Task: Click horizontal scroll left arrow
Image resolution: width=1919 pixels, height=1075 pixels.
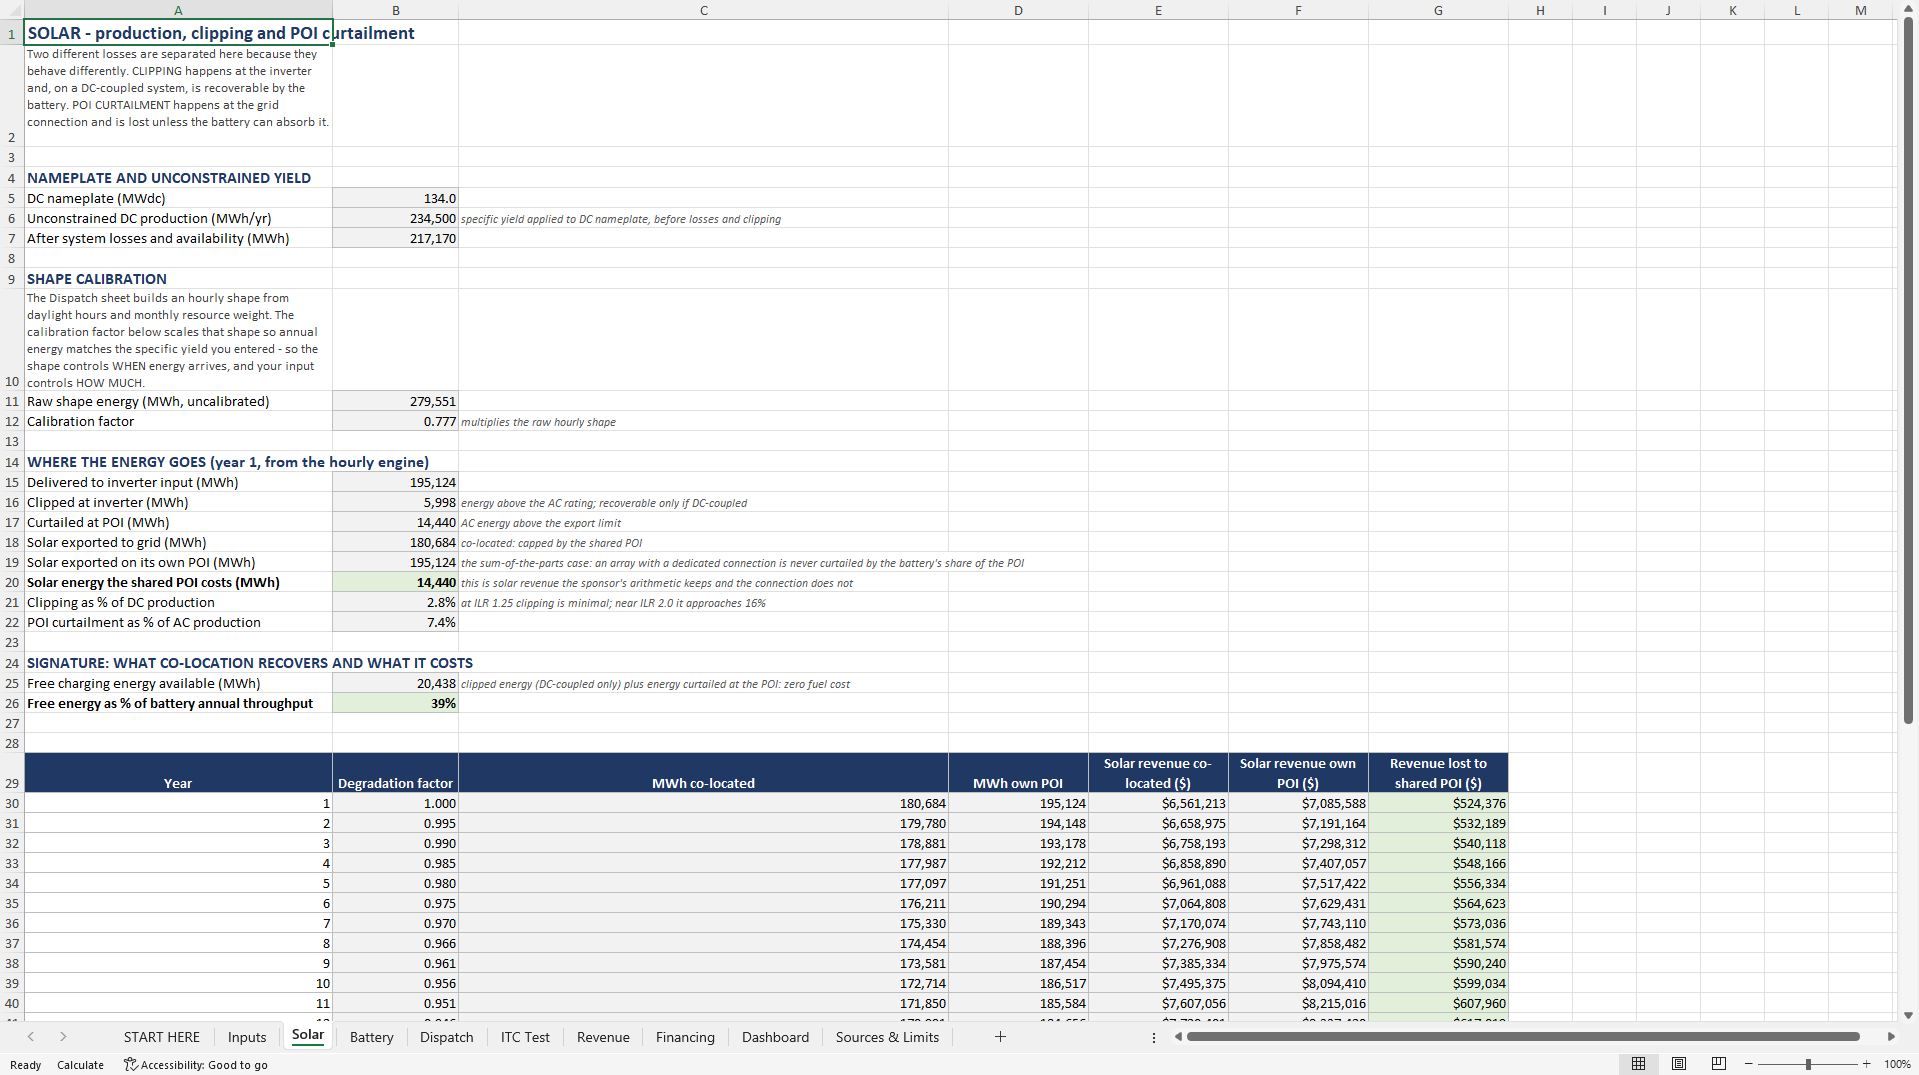Action: (1178, 1037)
